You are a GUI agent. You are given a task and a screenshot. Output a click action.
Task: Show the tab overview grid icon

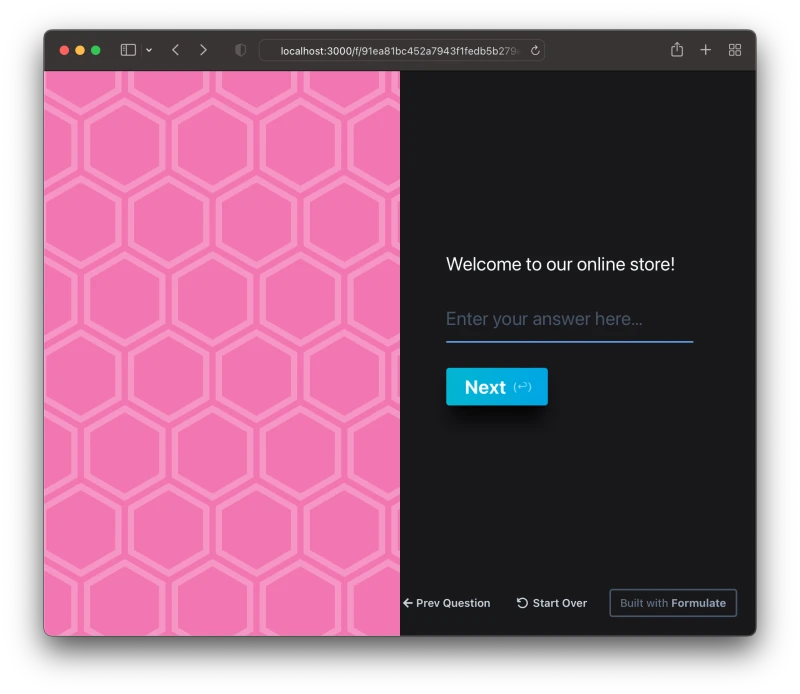[x=735, y=50]
